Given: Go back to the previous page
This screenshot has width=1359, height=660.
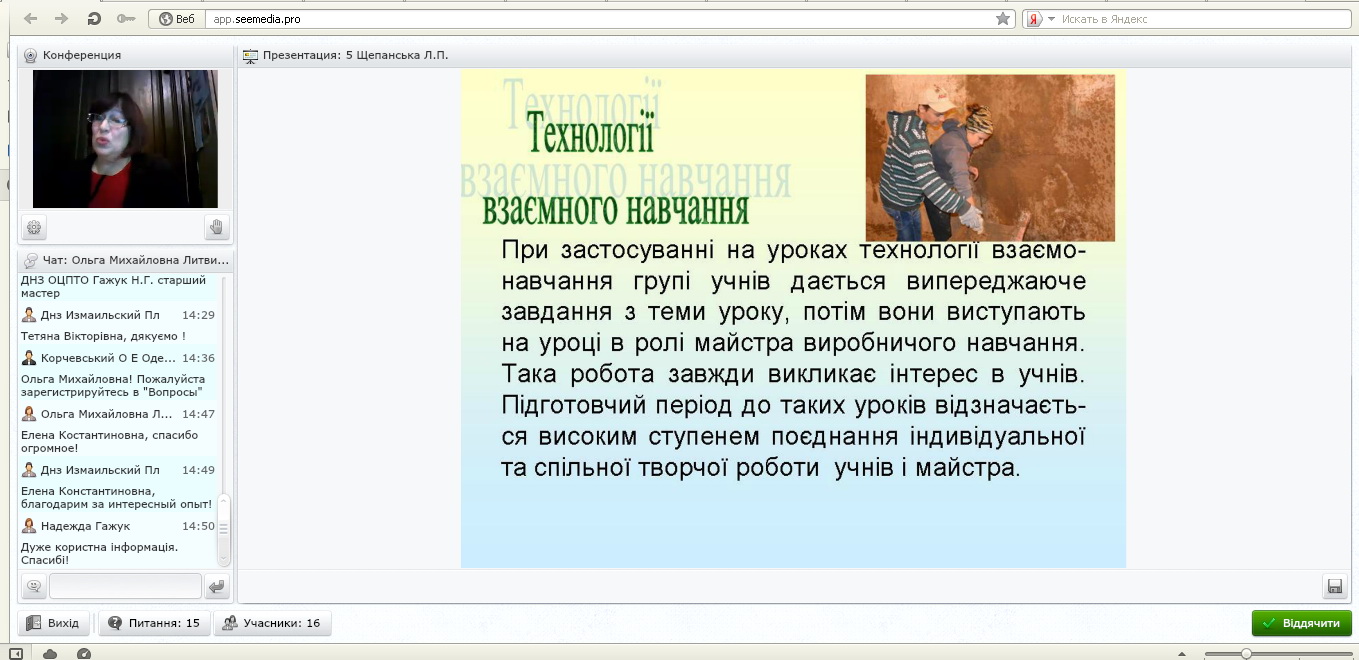Looking at the screenshot, I should (x=30, y=19).
